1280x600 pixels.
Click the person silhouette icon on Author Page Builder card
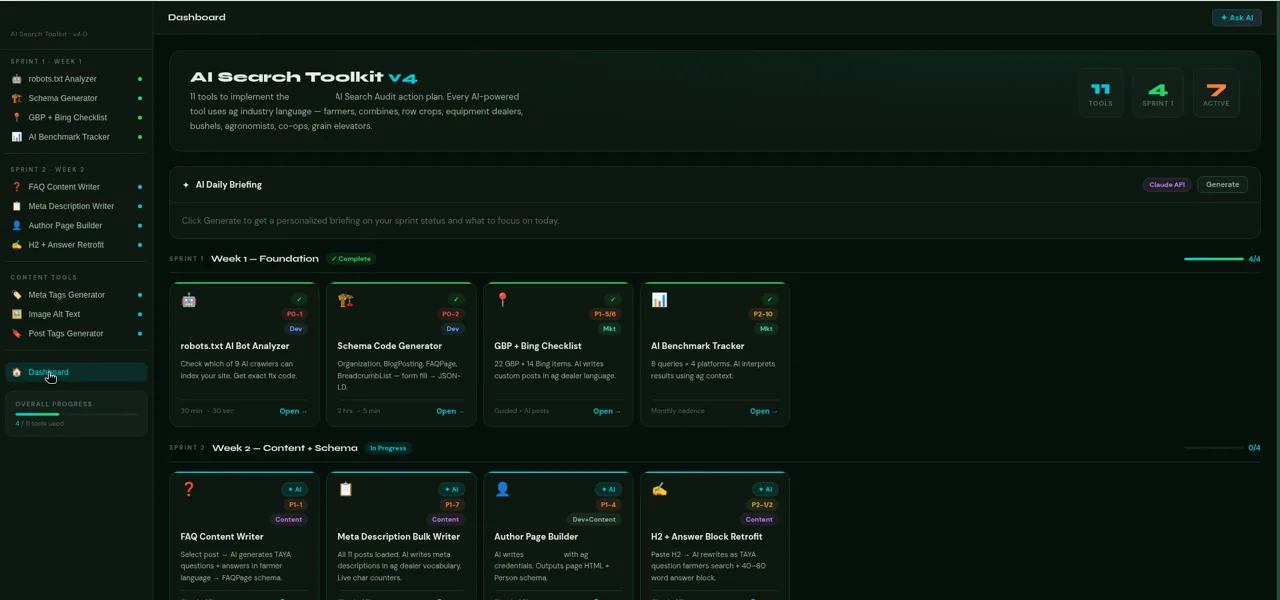[x=503, y=489]
